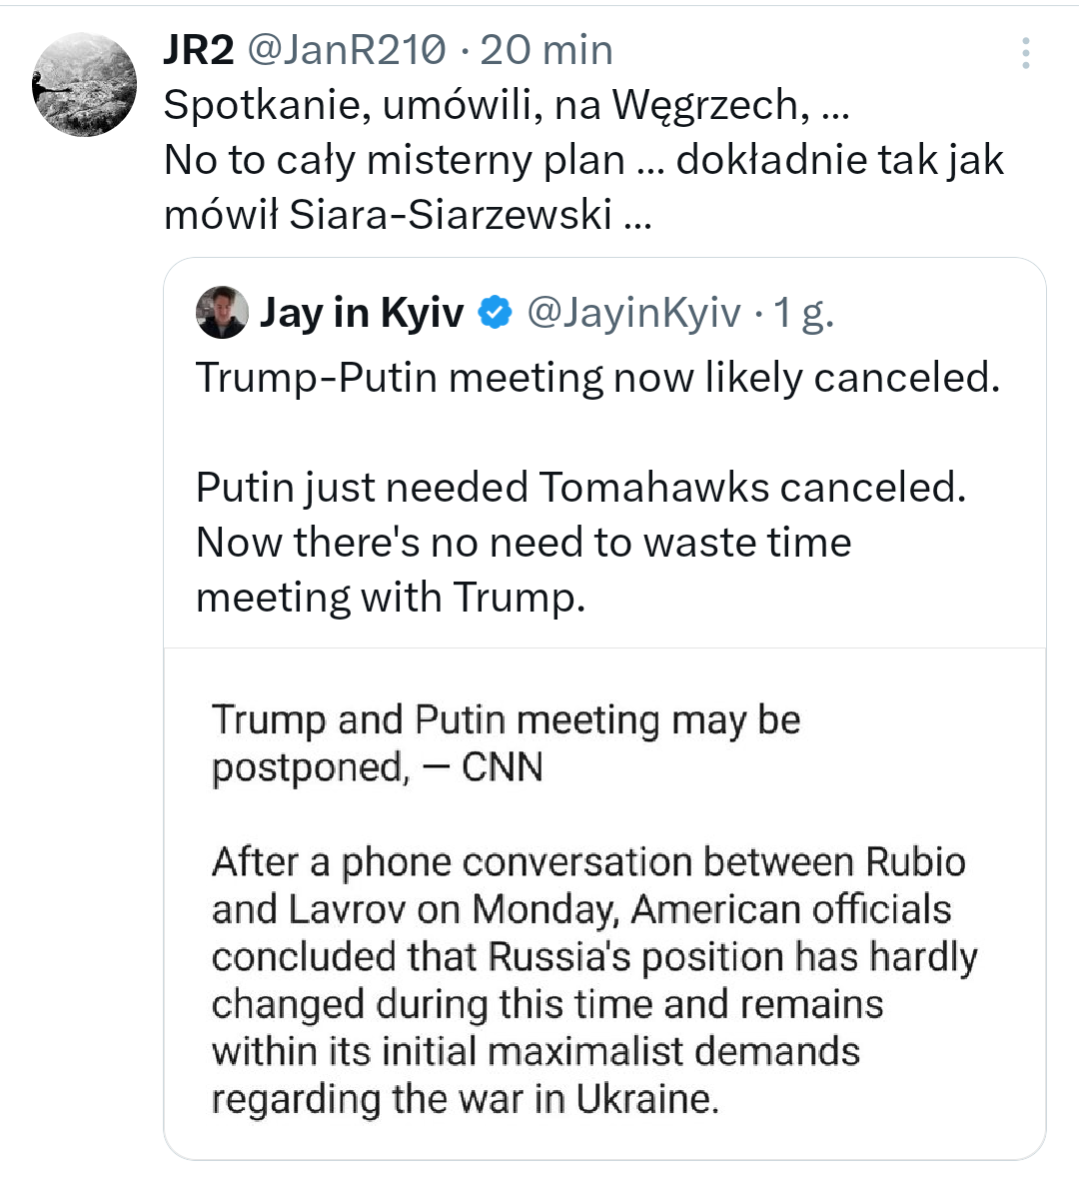Screen dimensions: 1079x1191
Task: Click the 'No to cały misterny plan' line
Action: coord(583,160)
